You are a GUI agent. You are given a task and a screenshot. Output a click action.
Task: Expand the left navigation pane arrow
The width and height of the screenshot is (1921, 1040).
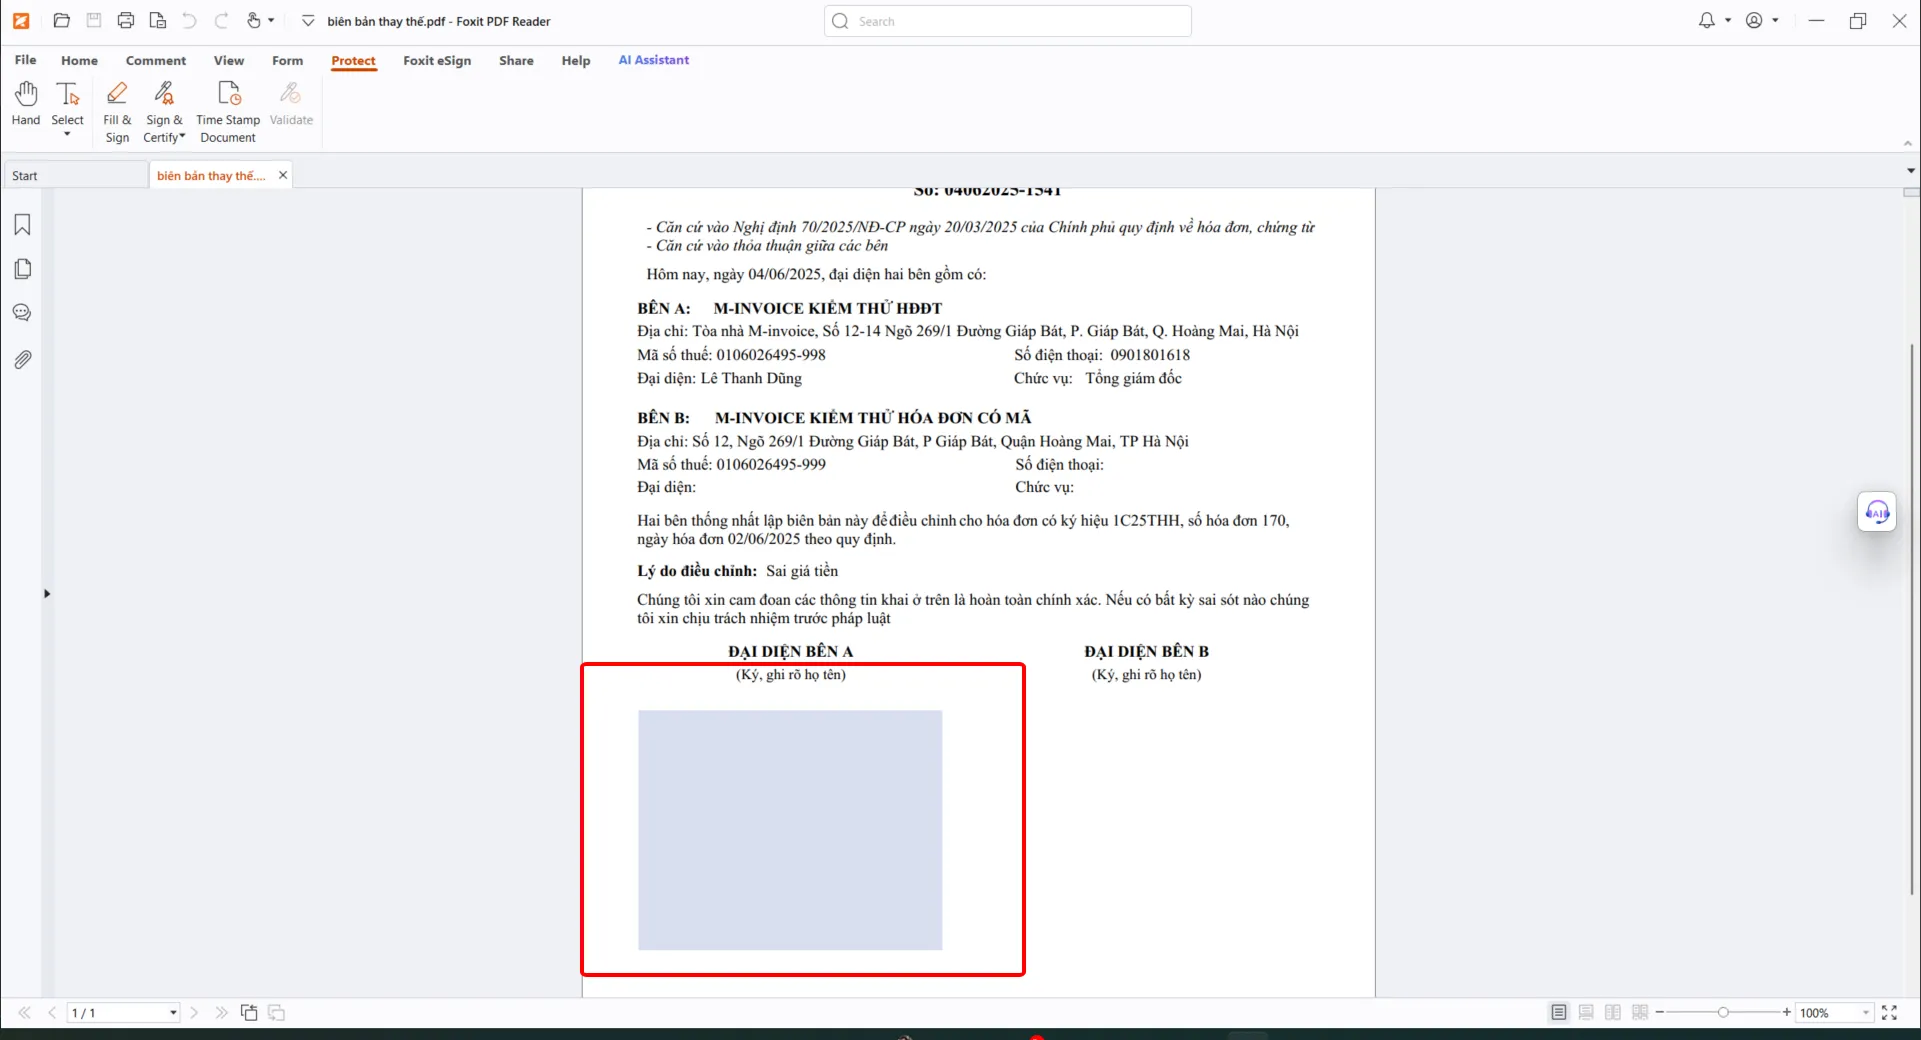(47, 594)
